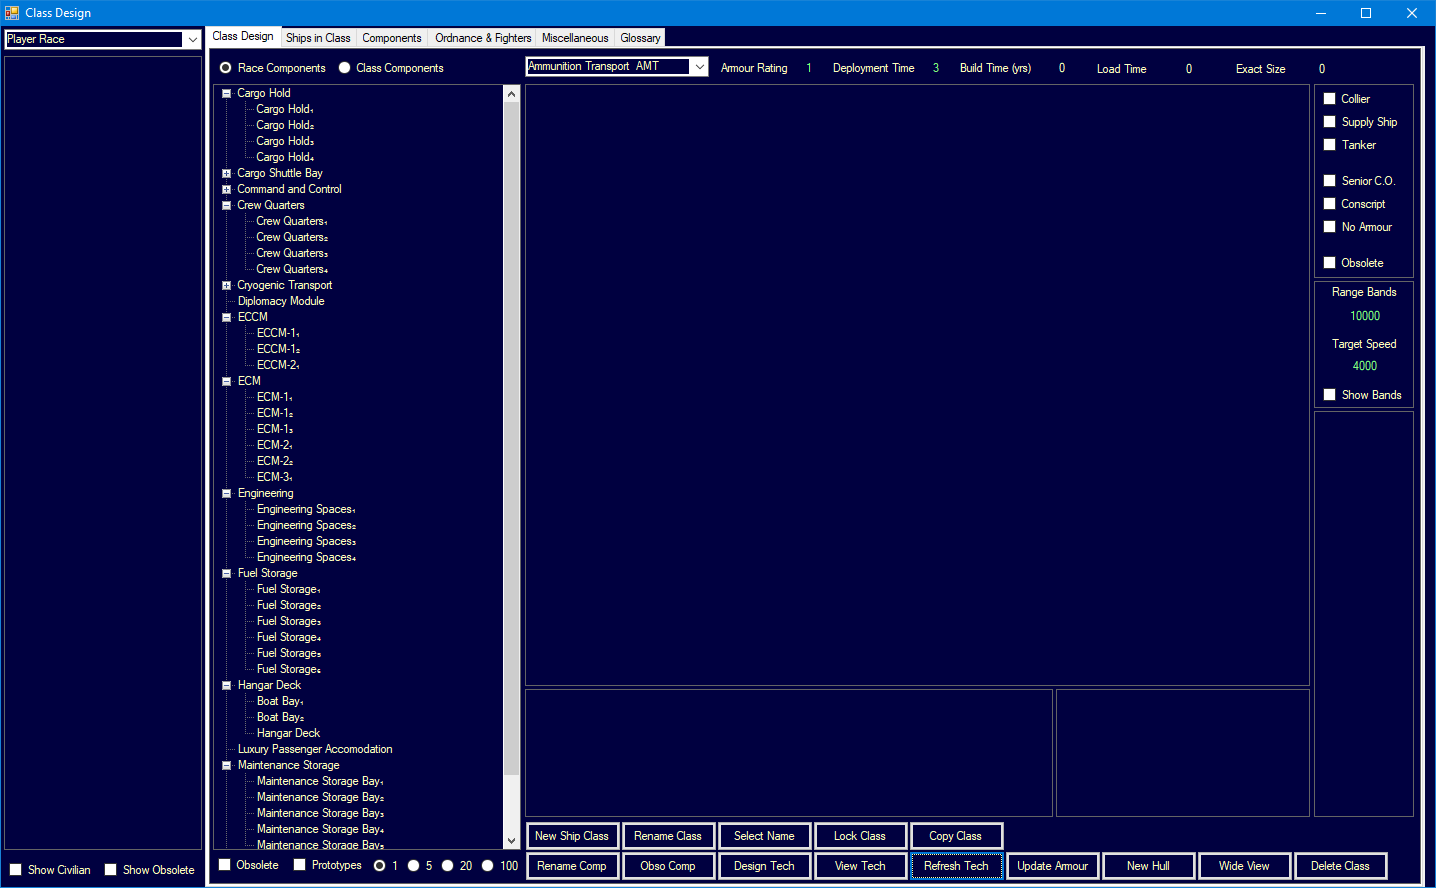Click the Refresh Tech button

click(956, 866)
